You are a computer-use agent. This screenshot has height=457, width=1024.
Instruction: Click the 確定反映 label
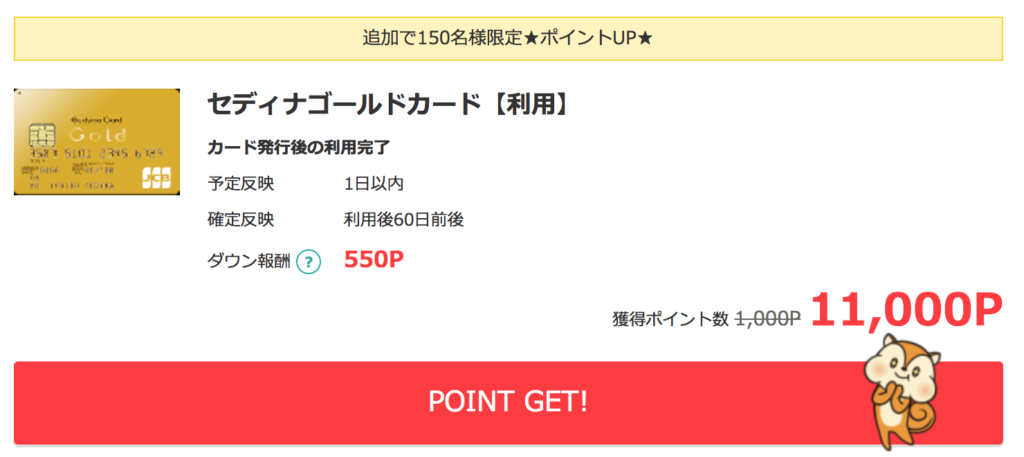[241, 219]
